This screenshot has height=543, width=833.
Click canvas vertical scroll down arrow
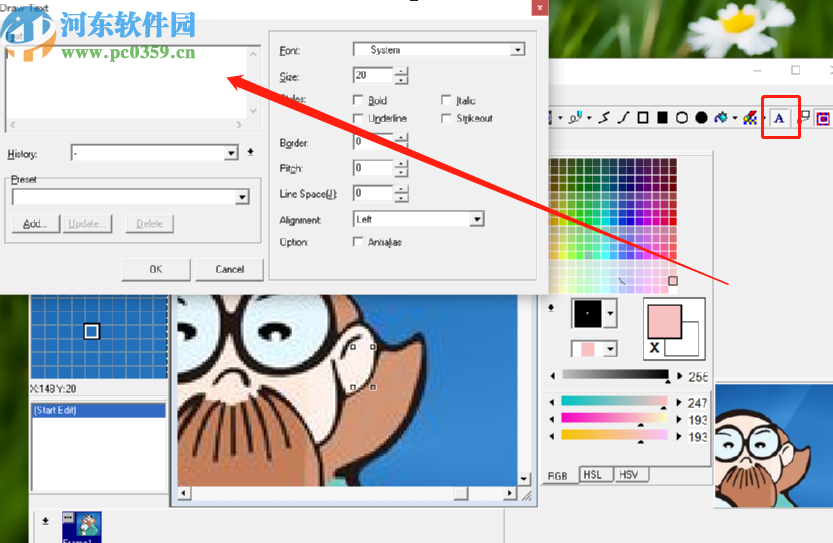524,479
